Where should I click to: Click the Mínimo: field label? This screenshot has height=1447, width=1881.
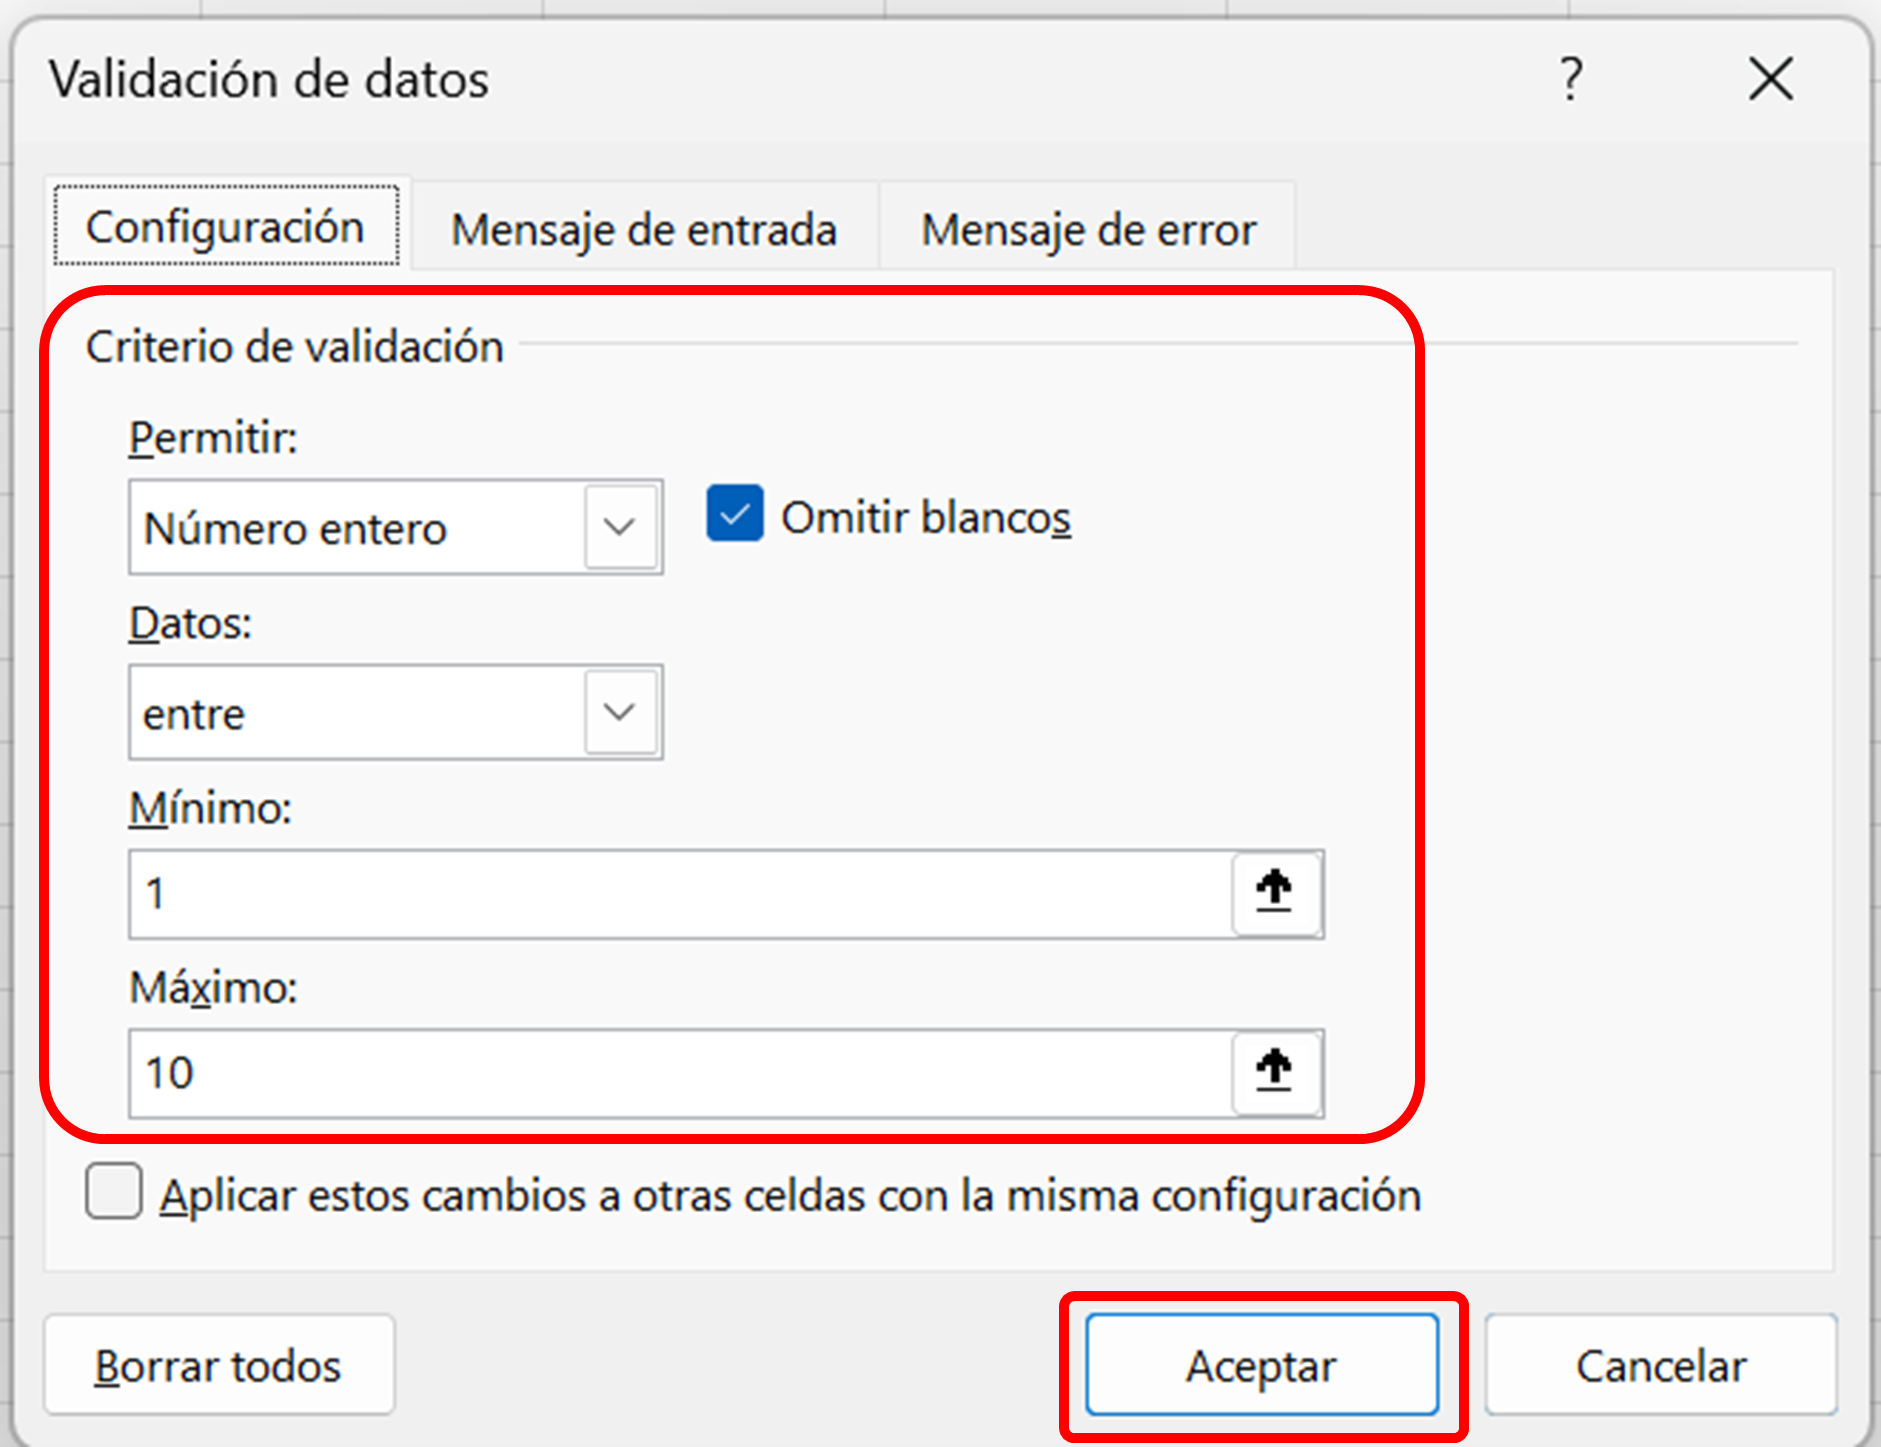(210, 808)
